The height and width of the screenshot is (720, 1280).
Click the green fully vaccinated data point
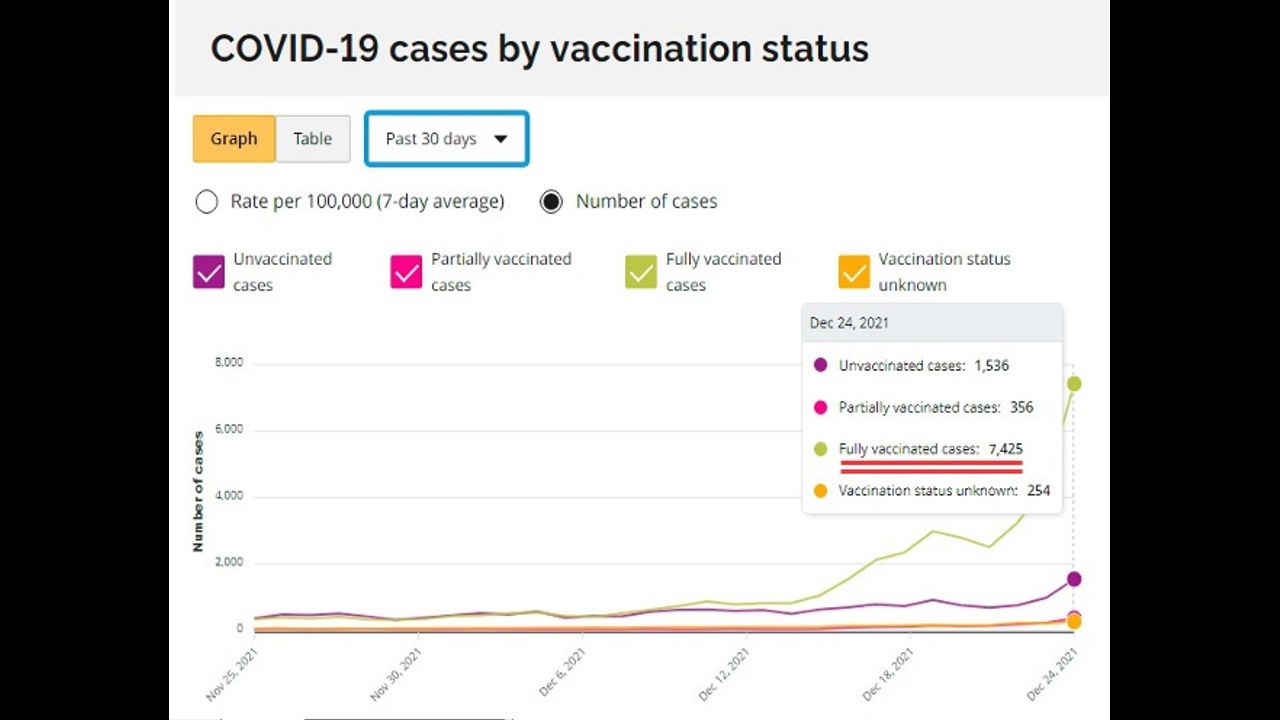1073,384
